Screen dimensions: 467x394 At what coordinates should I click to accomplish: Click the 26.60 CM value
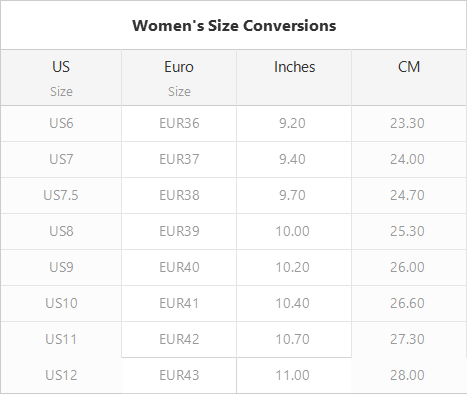(407, 303)
